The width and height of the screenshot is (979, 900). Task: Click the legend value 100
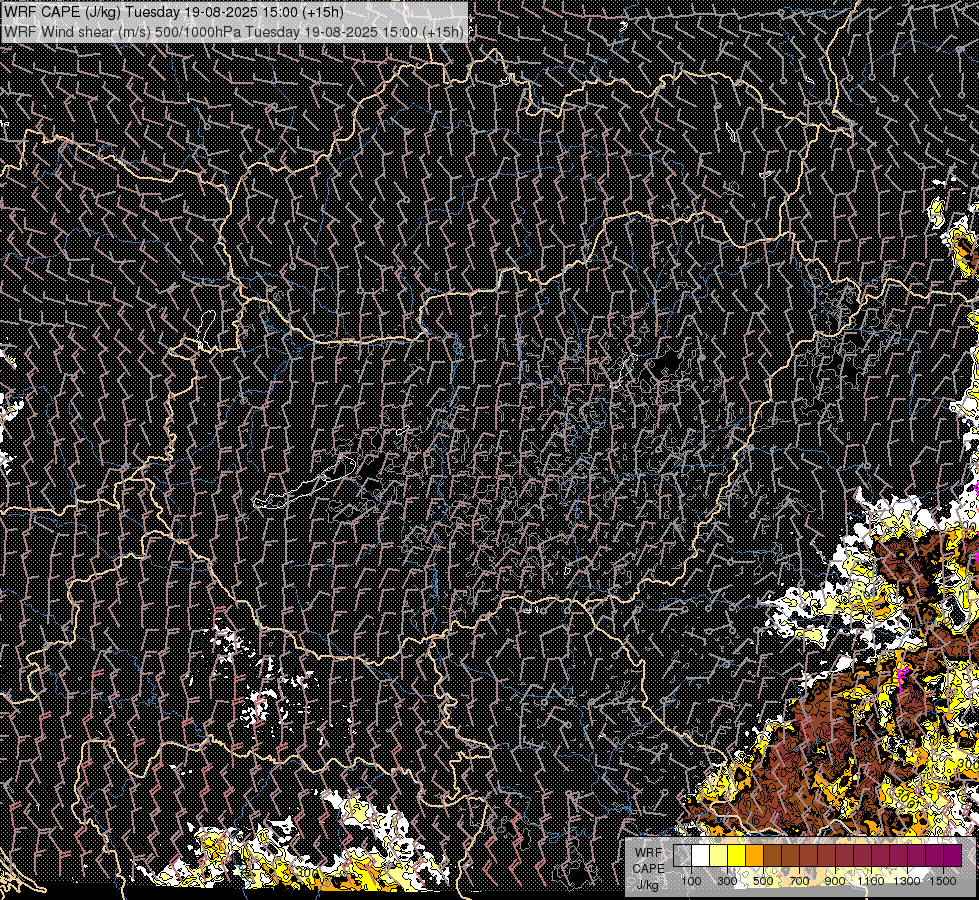[x=691, y=881]
